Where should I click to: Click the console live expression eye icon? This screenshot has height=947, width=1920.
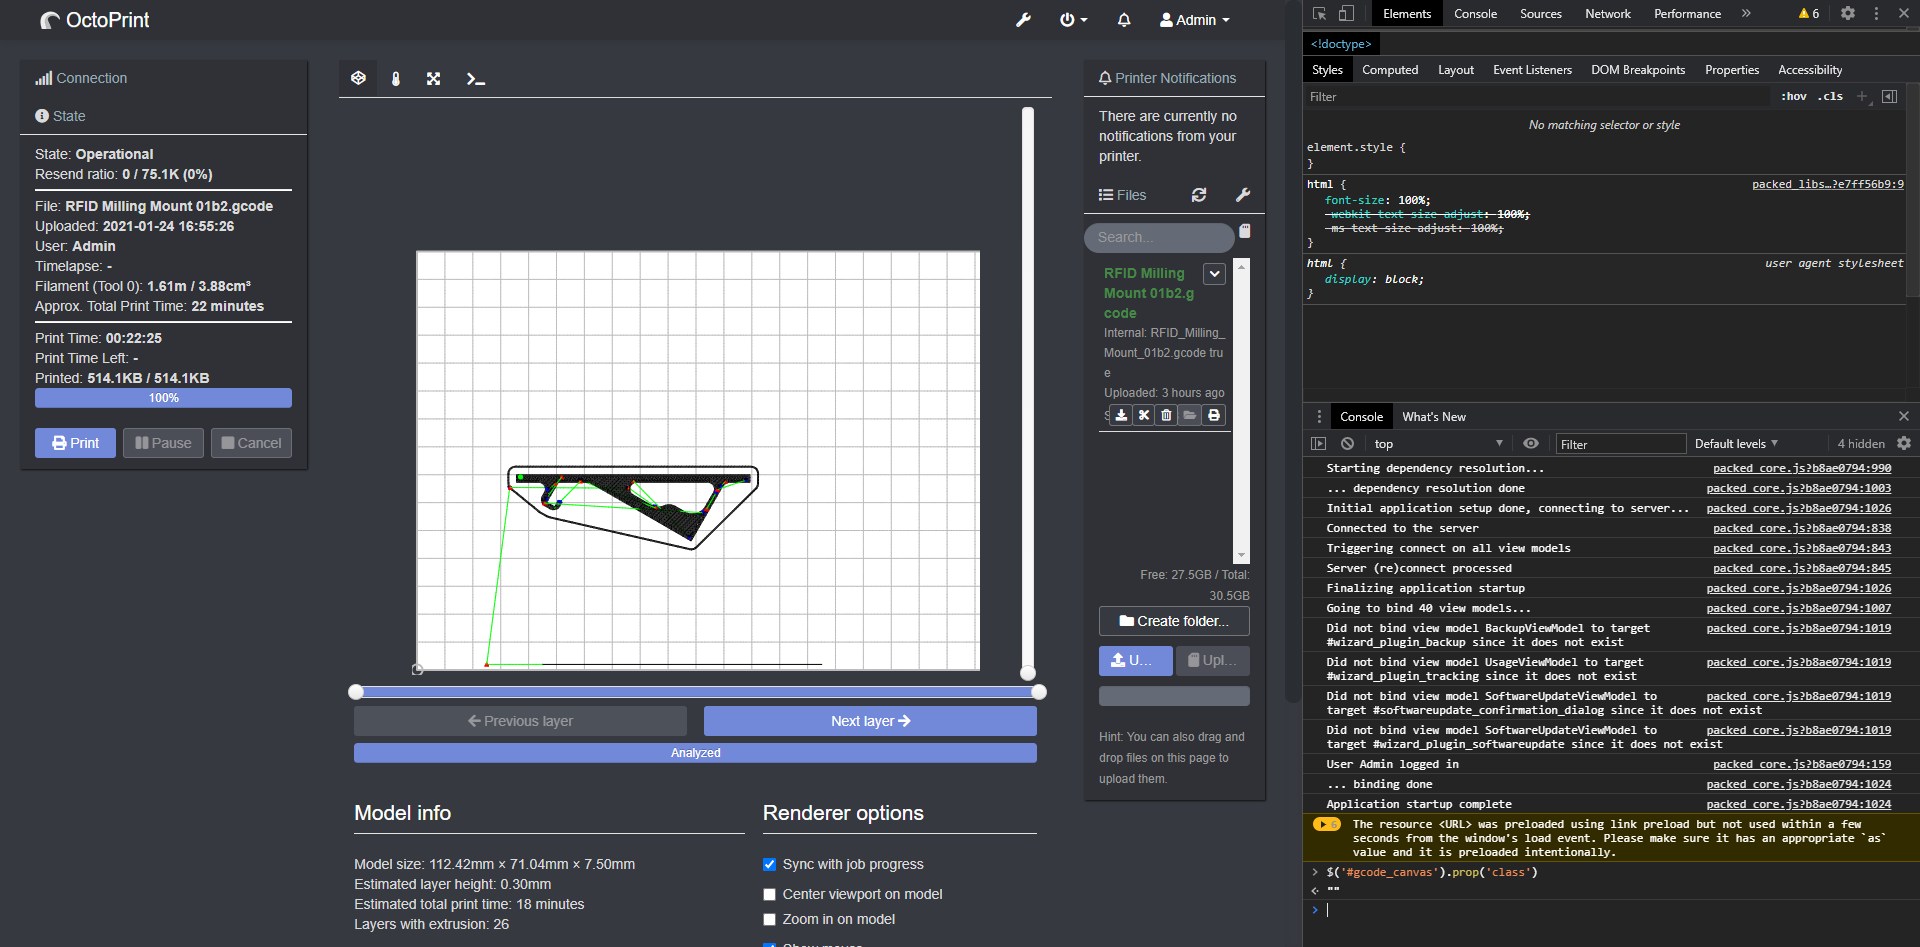pos(1531,444)
